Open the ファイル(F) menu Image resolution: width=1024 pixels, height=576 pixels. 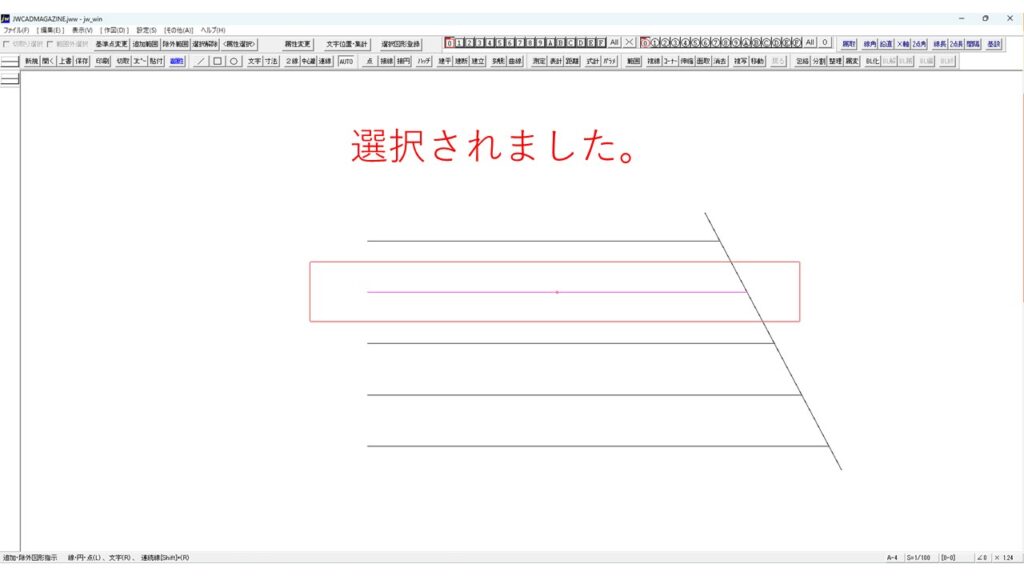click(16, 30)
